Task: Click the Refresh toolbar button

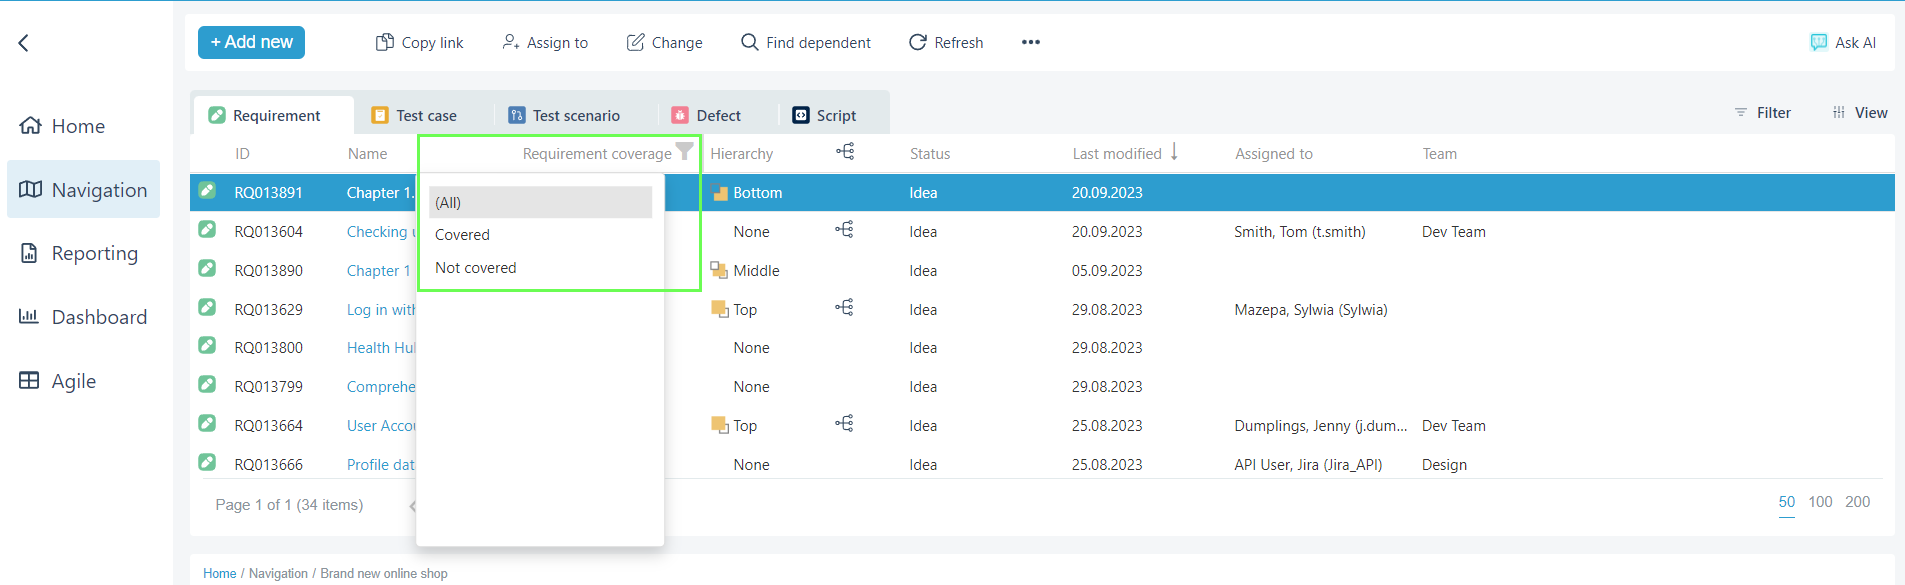Action: click(x=945, y=42)
